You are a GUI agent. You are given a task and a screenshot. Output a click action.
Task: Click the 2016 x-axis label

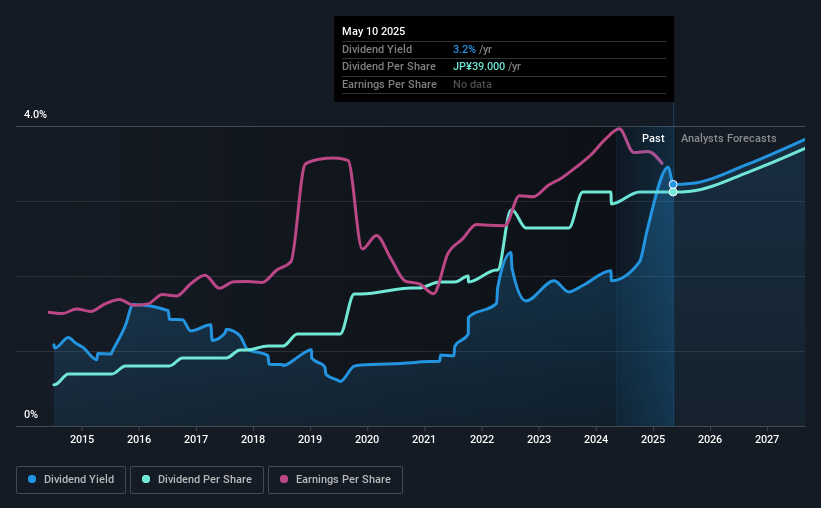pyautogui.click(x=139, y=439)
